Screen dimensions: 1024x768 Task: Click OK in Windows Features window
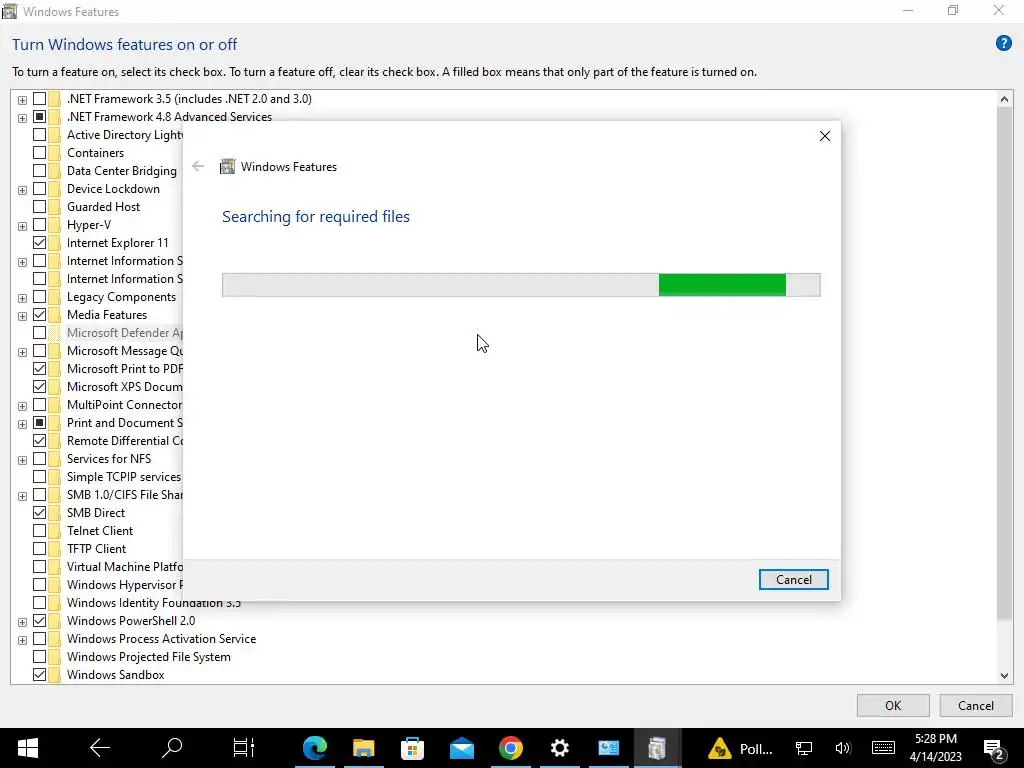tap(893, 705)
